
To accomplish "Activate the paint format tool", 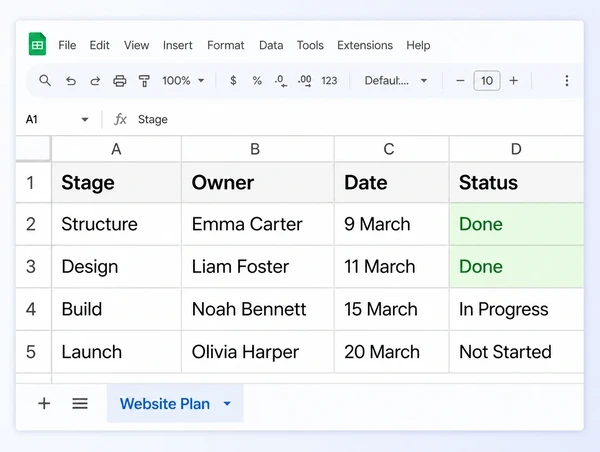I will 144,81.
